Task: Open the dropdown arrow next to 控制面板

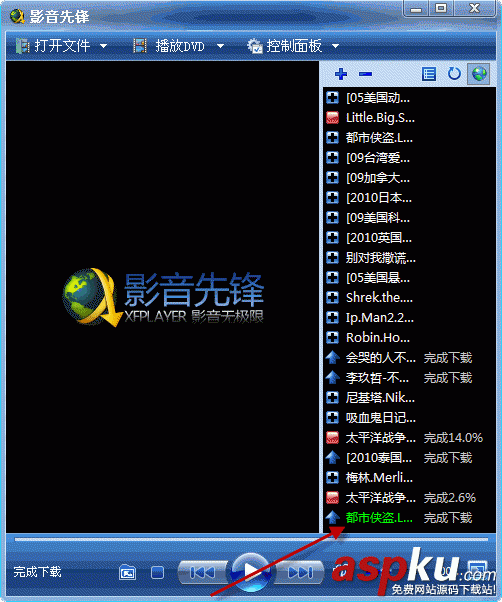Action: coord(335,46)
